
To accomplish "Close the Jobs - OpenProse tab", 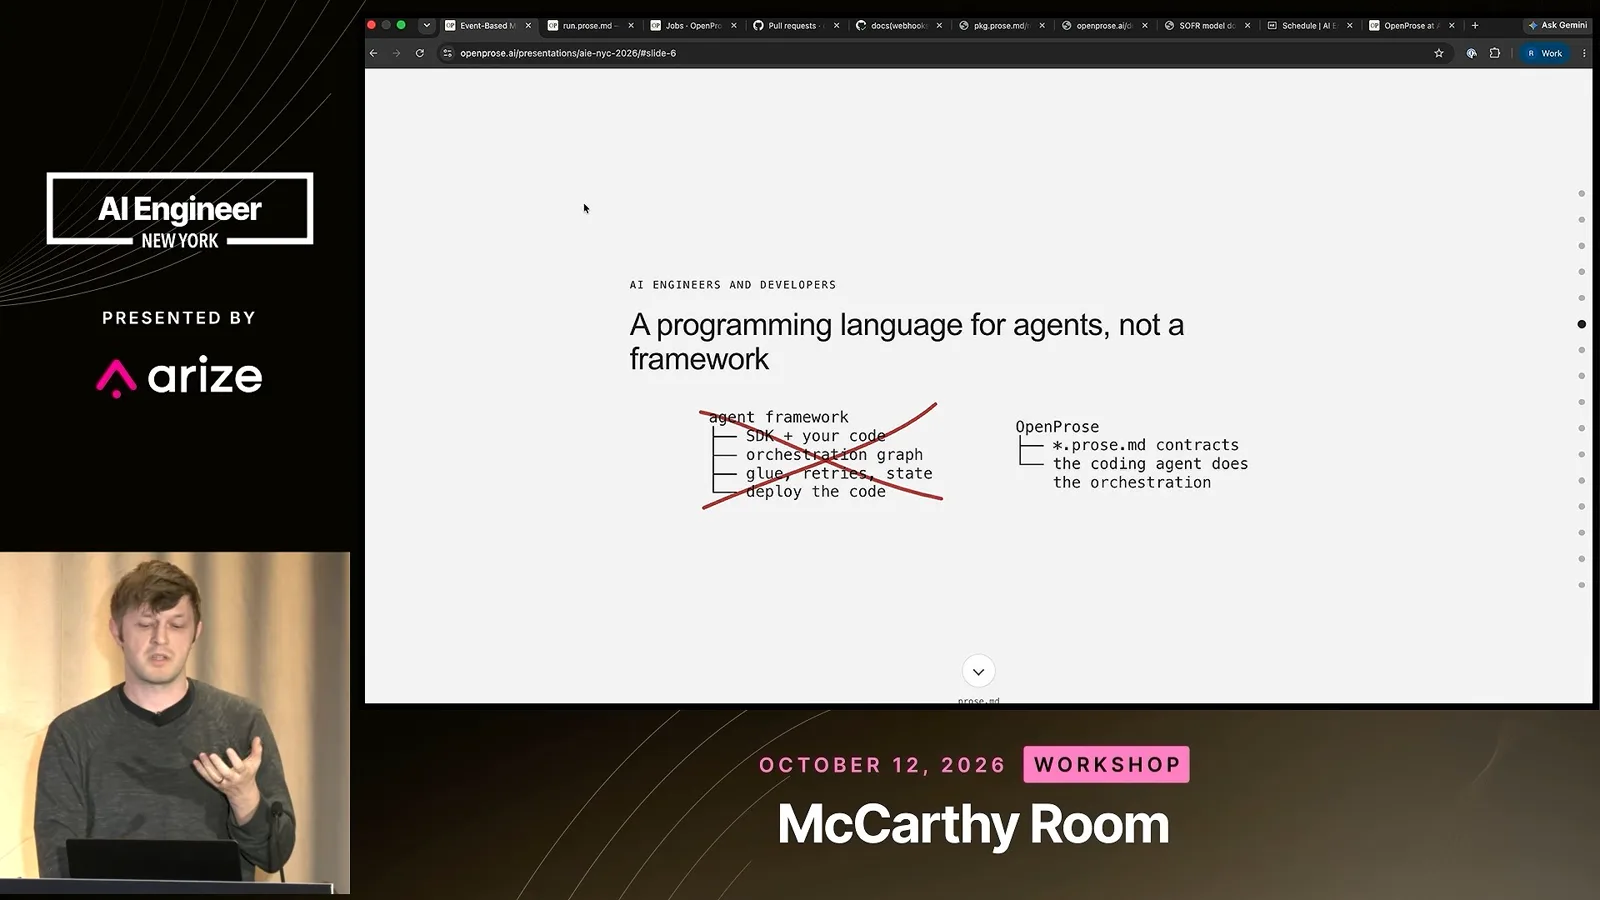I will pos(734,25).
